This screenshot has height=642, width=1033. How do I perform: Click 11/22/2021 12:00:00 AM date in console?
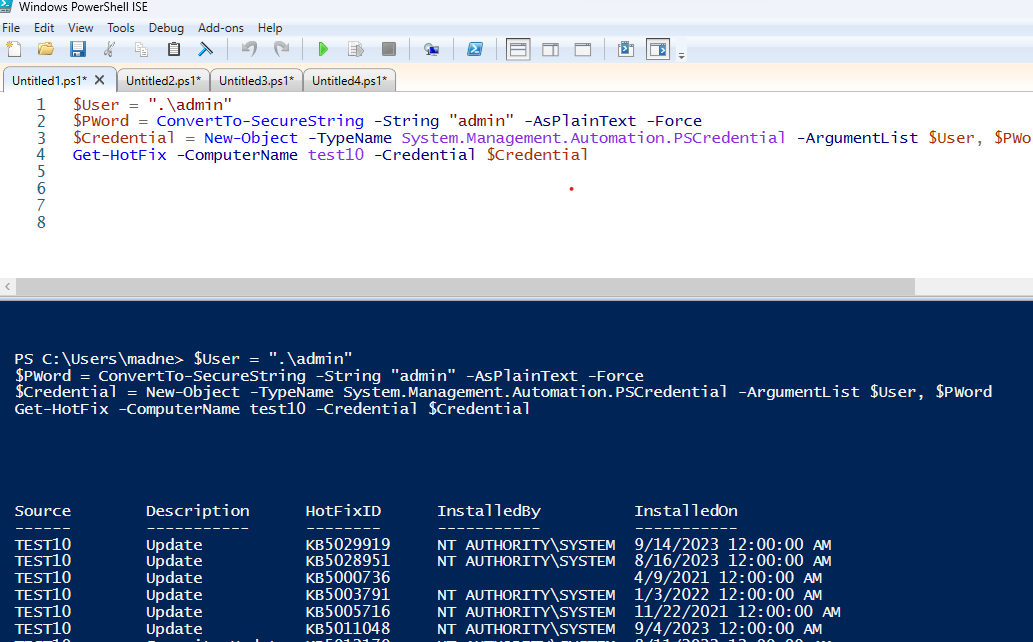tap(737, 612)
